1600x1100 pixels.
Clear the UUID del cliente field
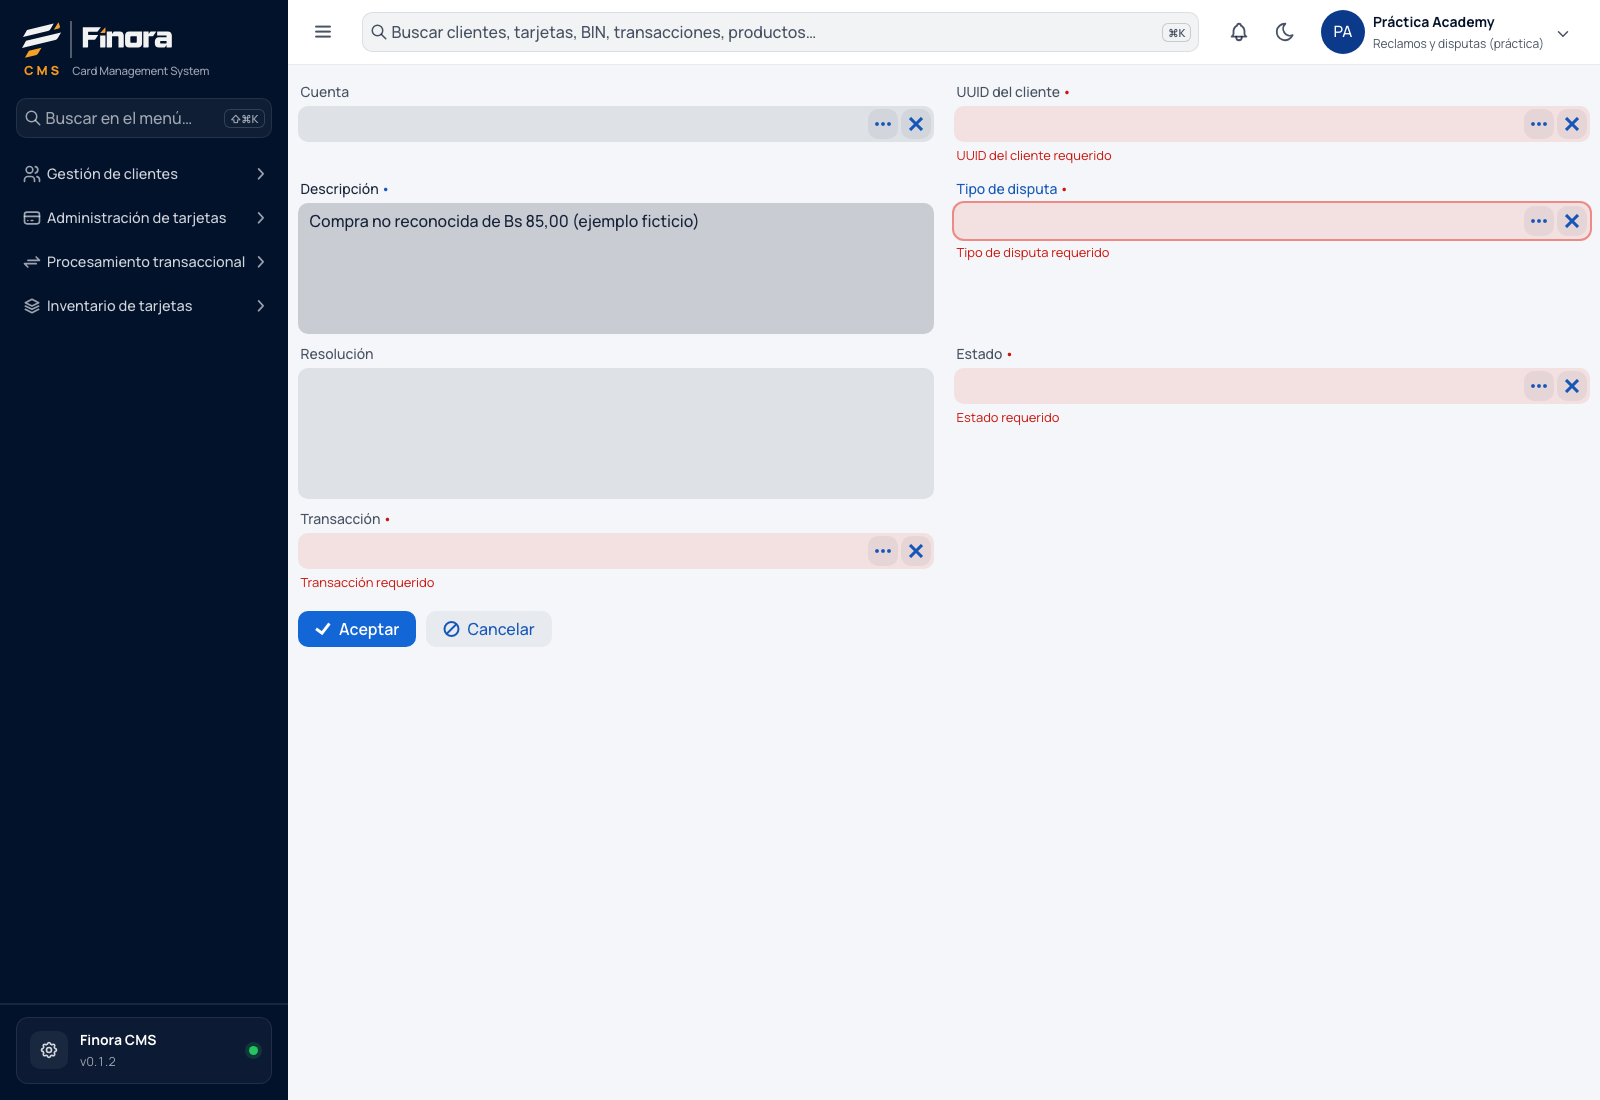tap(1572, 124)
